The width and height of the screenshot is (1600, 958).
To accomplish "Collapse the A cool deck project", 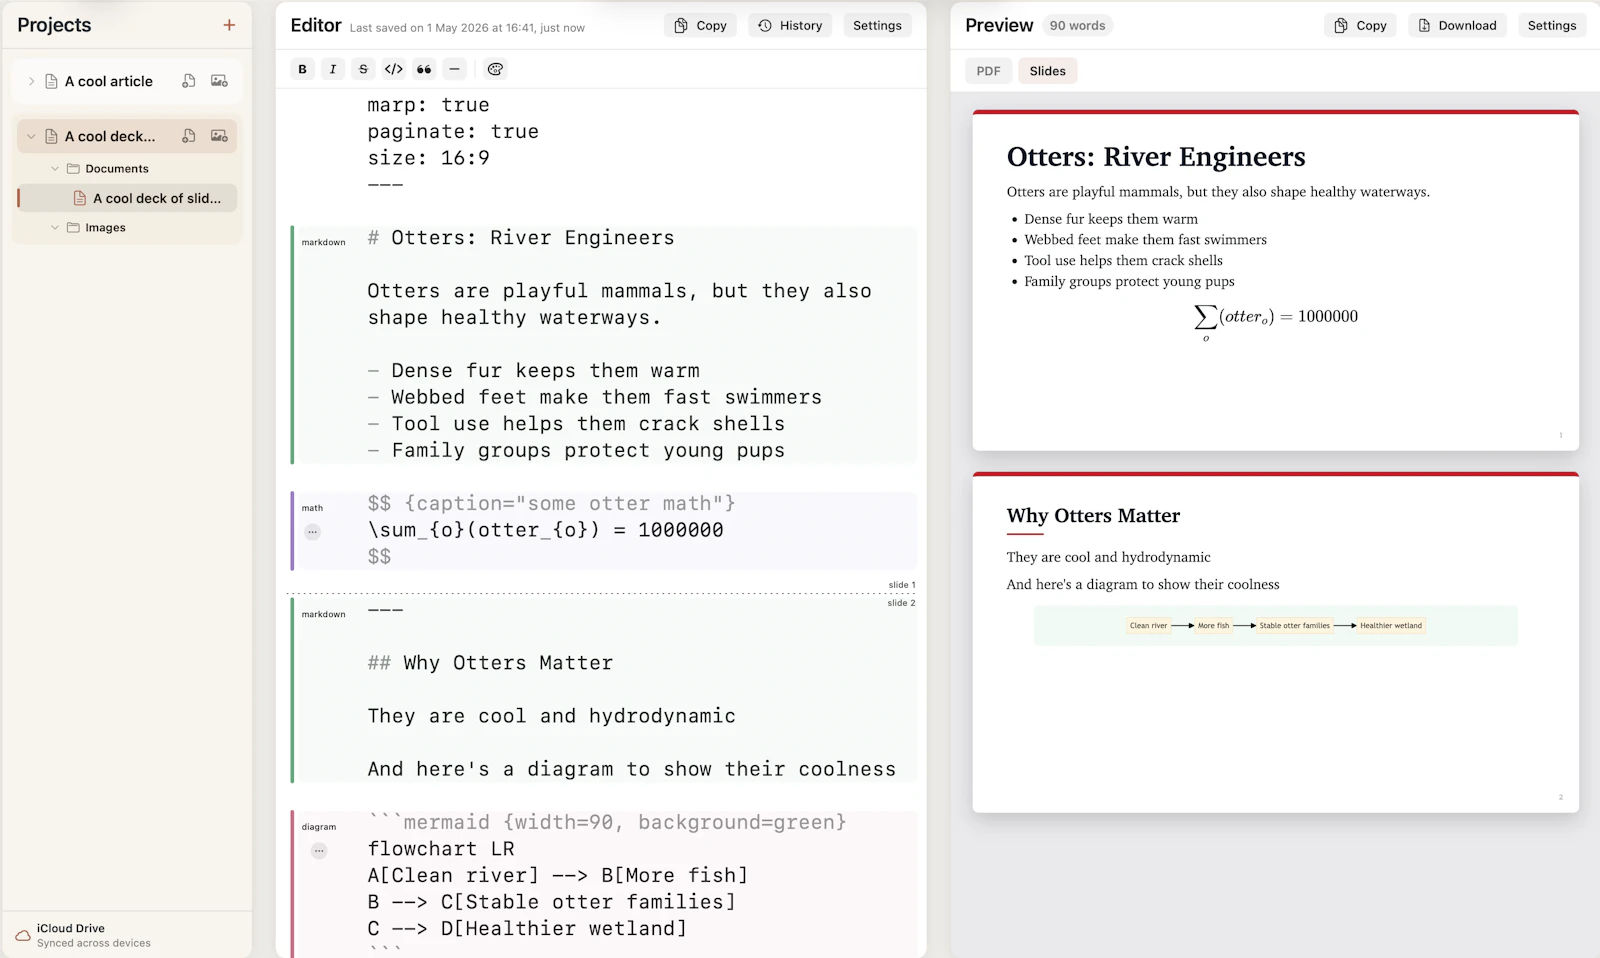I will pyautogui.click(x=31, y=136).
